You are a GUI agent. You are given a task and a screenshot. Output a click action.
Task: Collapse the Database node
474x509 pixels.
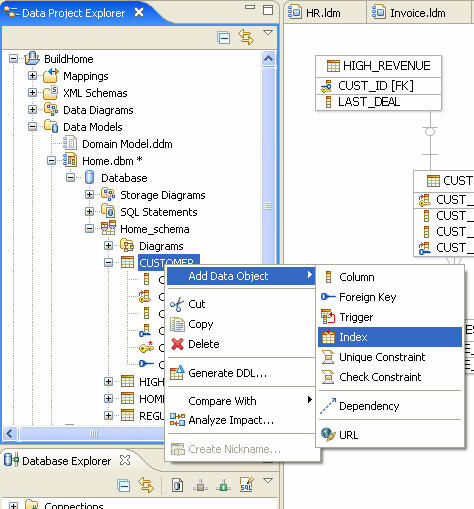(70, 178)
